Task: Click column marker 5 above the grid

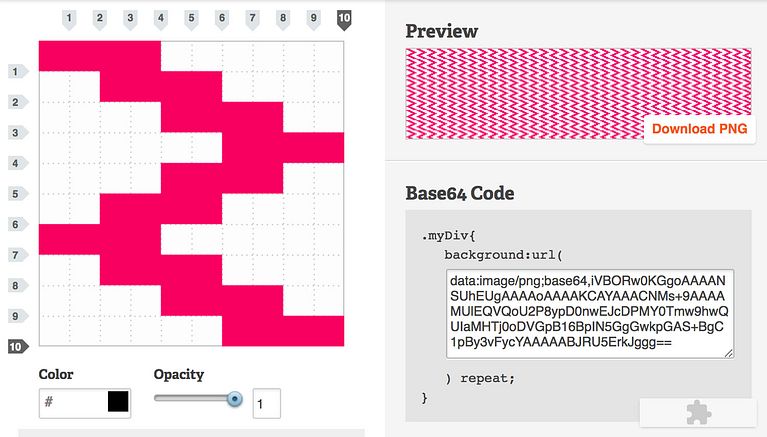Action: coord(191,18)
